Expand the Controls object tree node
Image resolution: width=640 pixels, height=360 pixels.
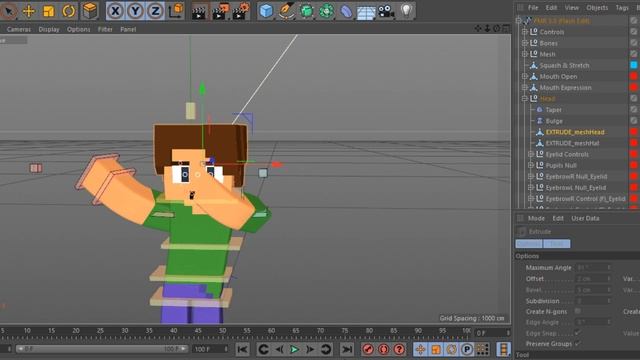coord(525,32)
